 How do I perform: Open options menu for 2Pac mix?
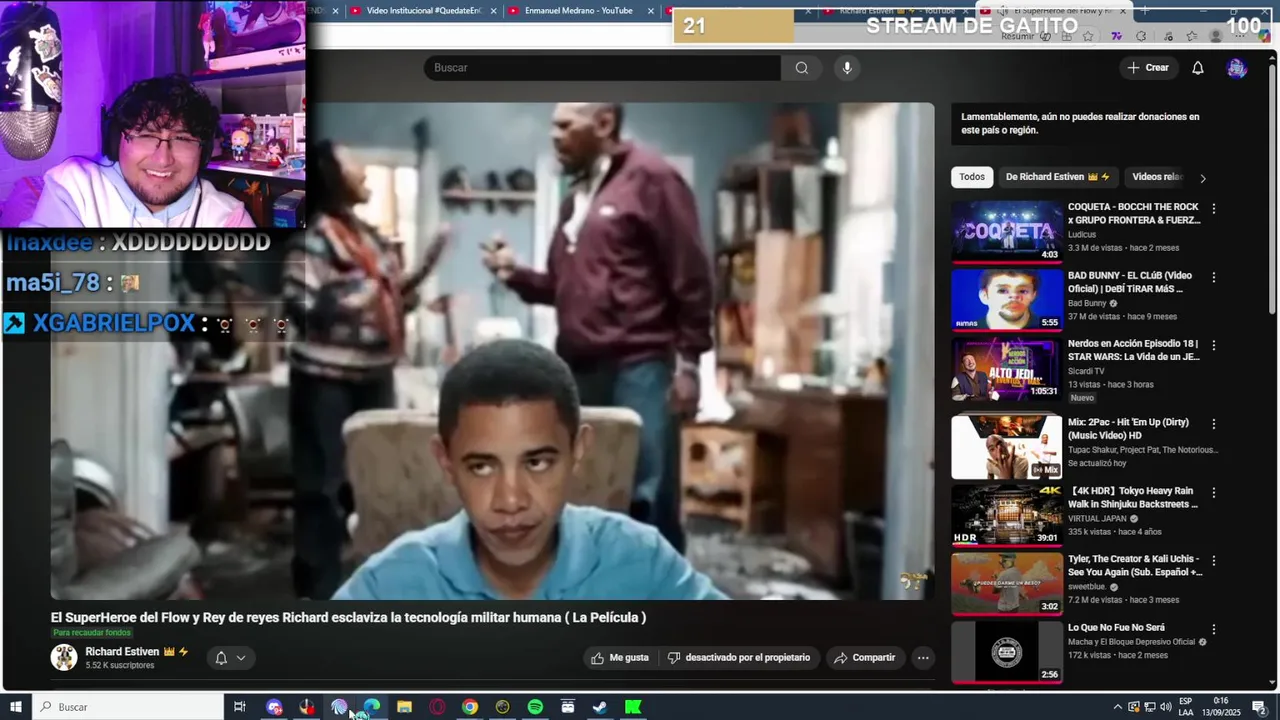coord(1214,424)
